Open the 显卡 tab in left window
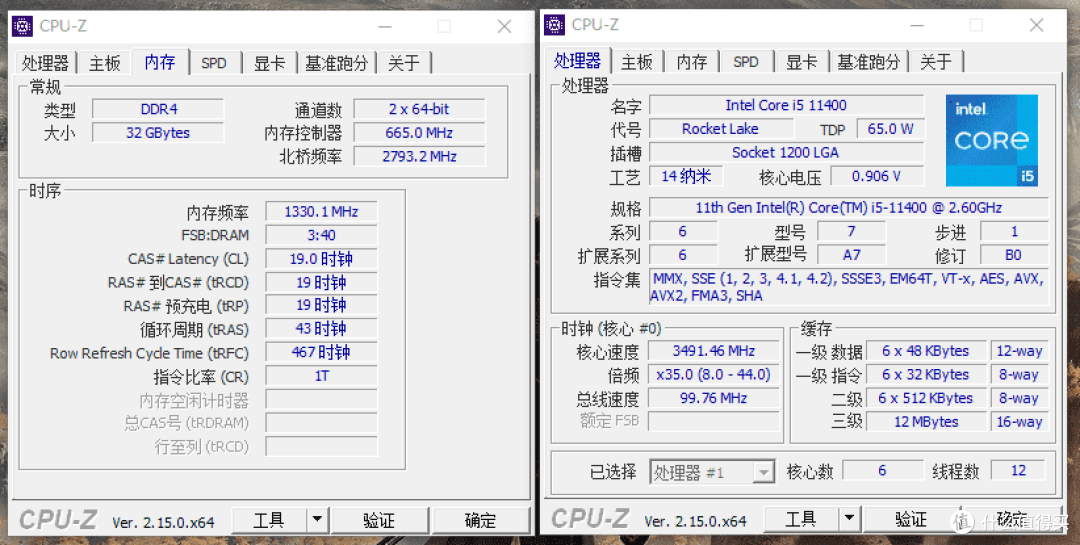The height and width of the screenshot is (545, 1080). click(269, 63)
